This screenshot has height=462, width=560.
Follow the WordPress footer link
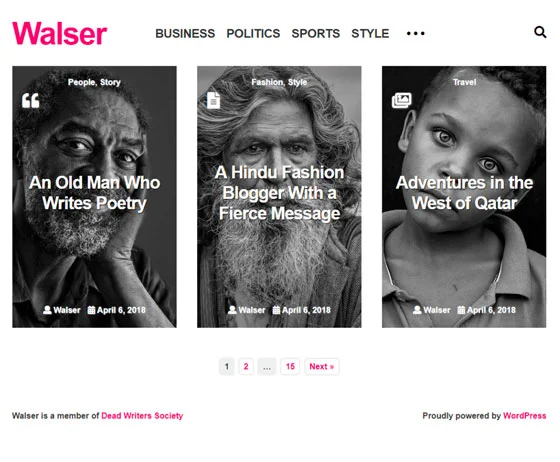point(525,416)
